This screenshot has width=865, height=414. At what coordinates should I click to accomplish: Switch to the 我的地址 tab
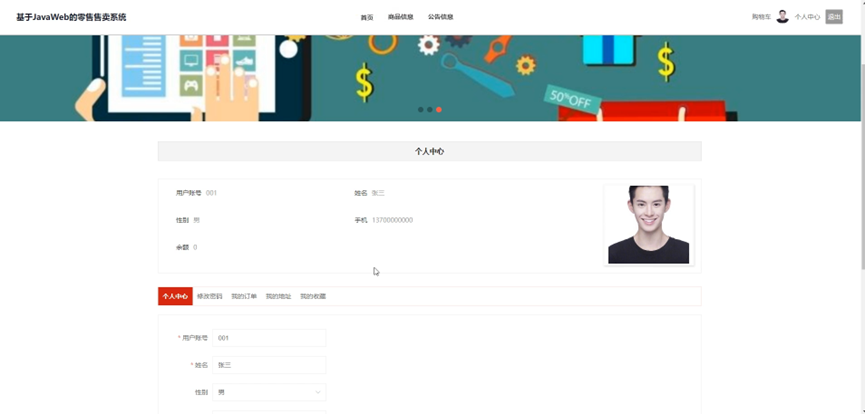279,296
